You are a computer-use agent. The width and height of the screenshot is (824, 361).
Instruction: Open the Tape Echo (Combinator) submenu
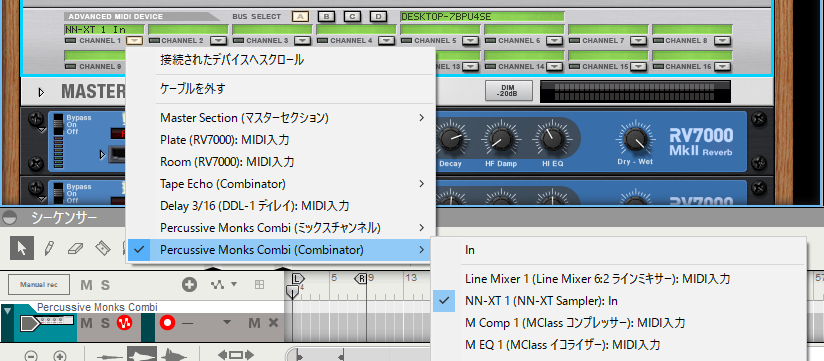(x=281, y=184)
